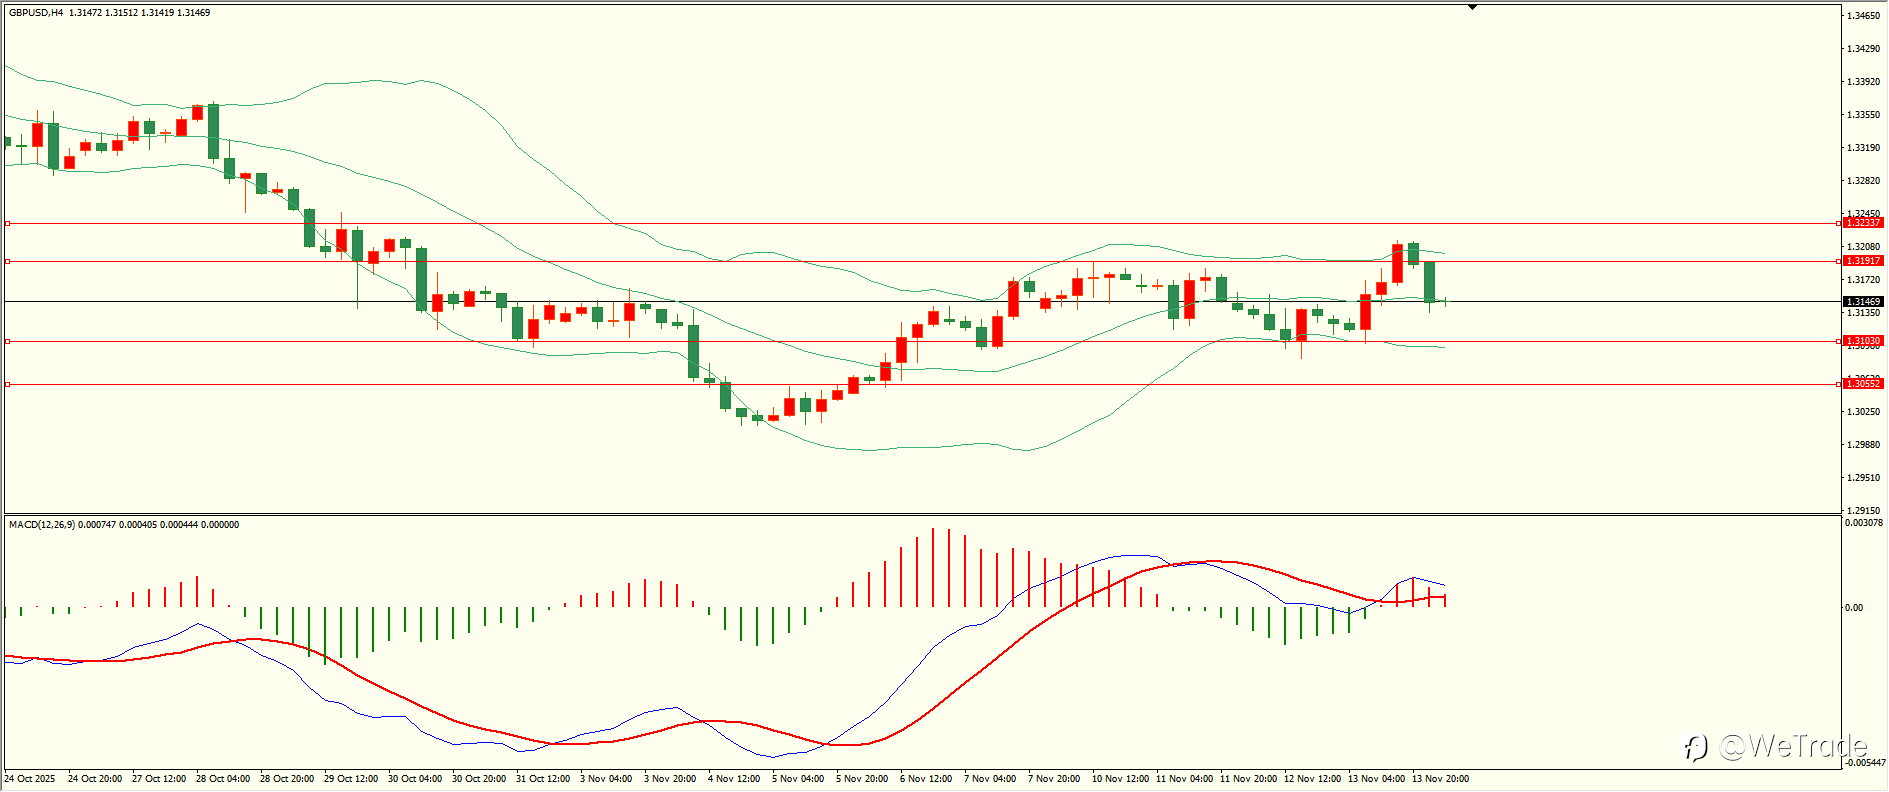Image resolution: width=1889 pixels, height=792 pixels.
Task: Click the 28 Oct 04:00 time label
Action: 223,779
